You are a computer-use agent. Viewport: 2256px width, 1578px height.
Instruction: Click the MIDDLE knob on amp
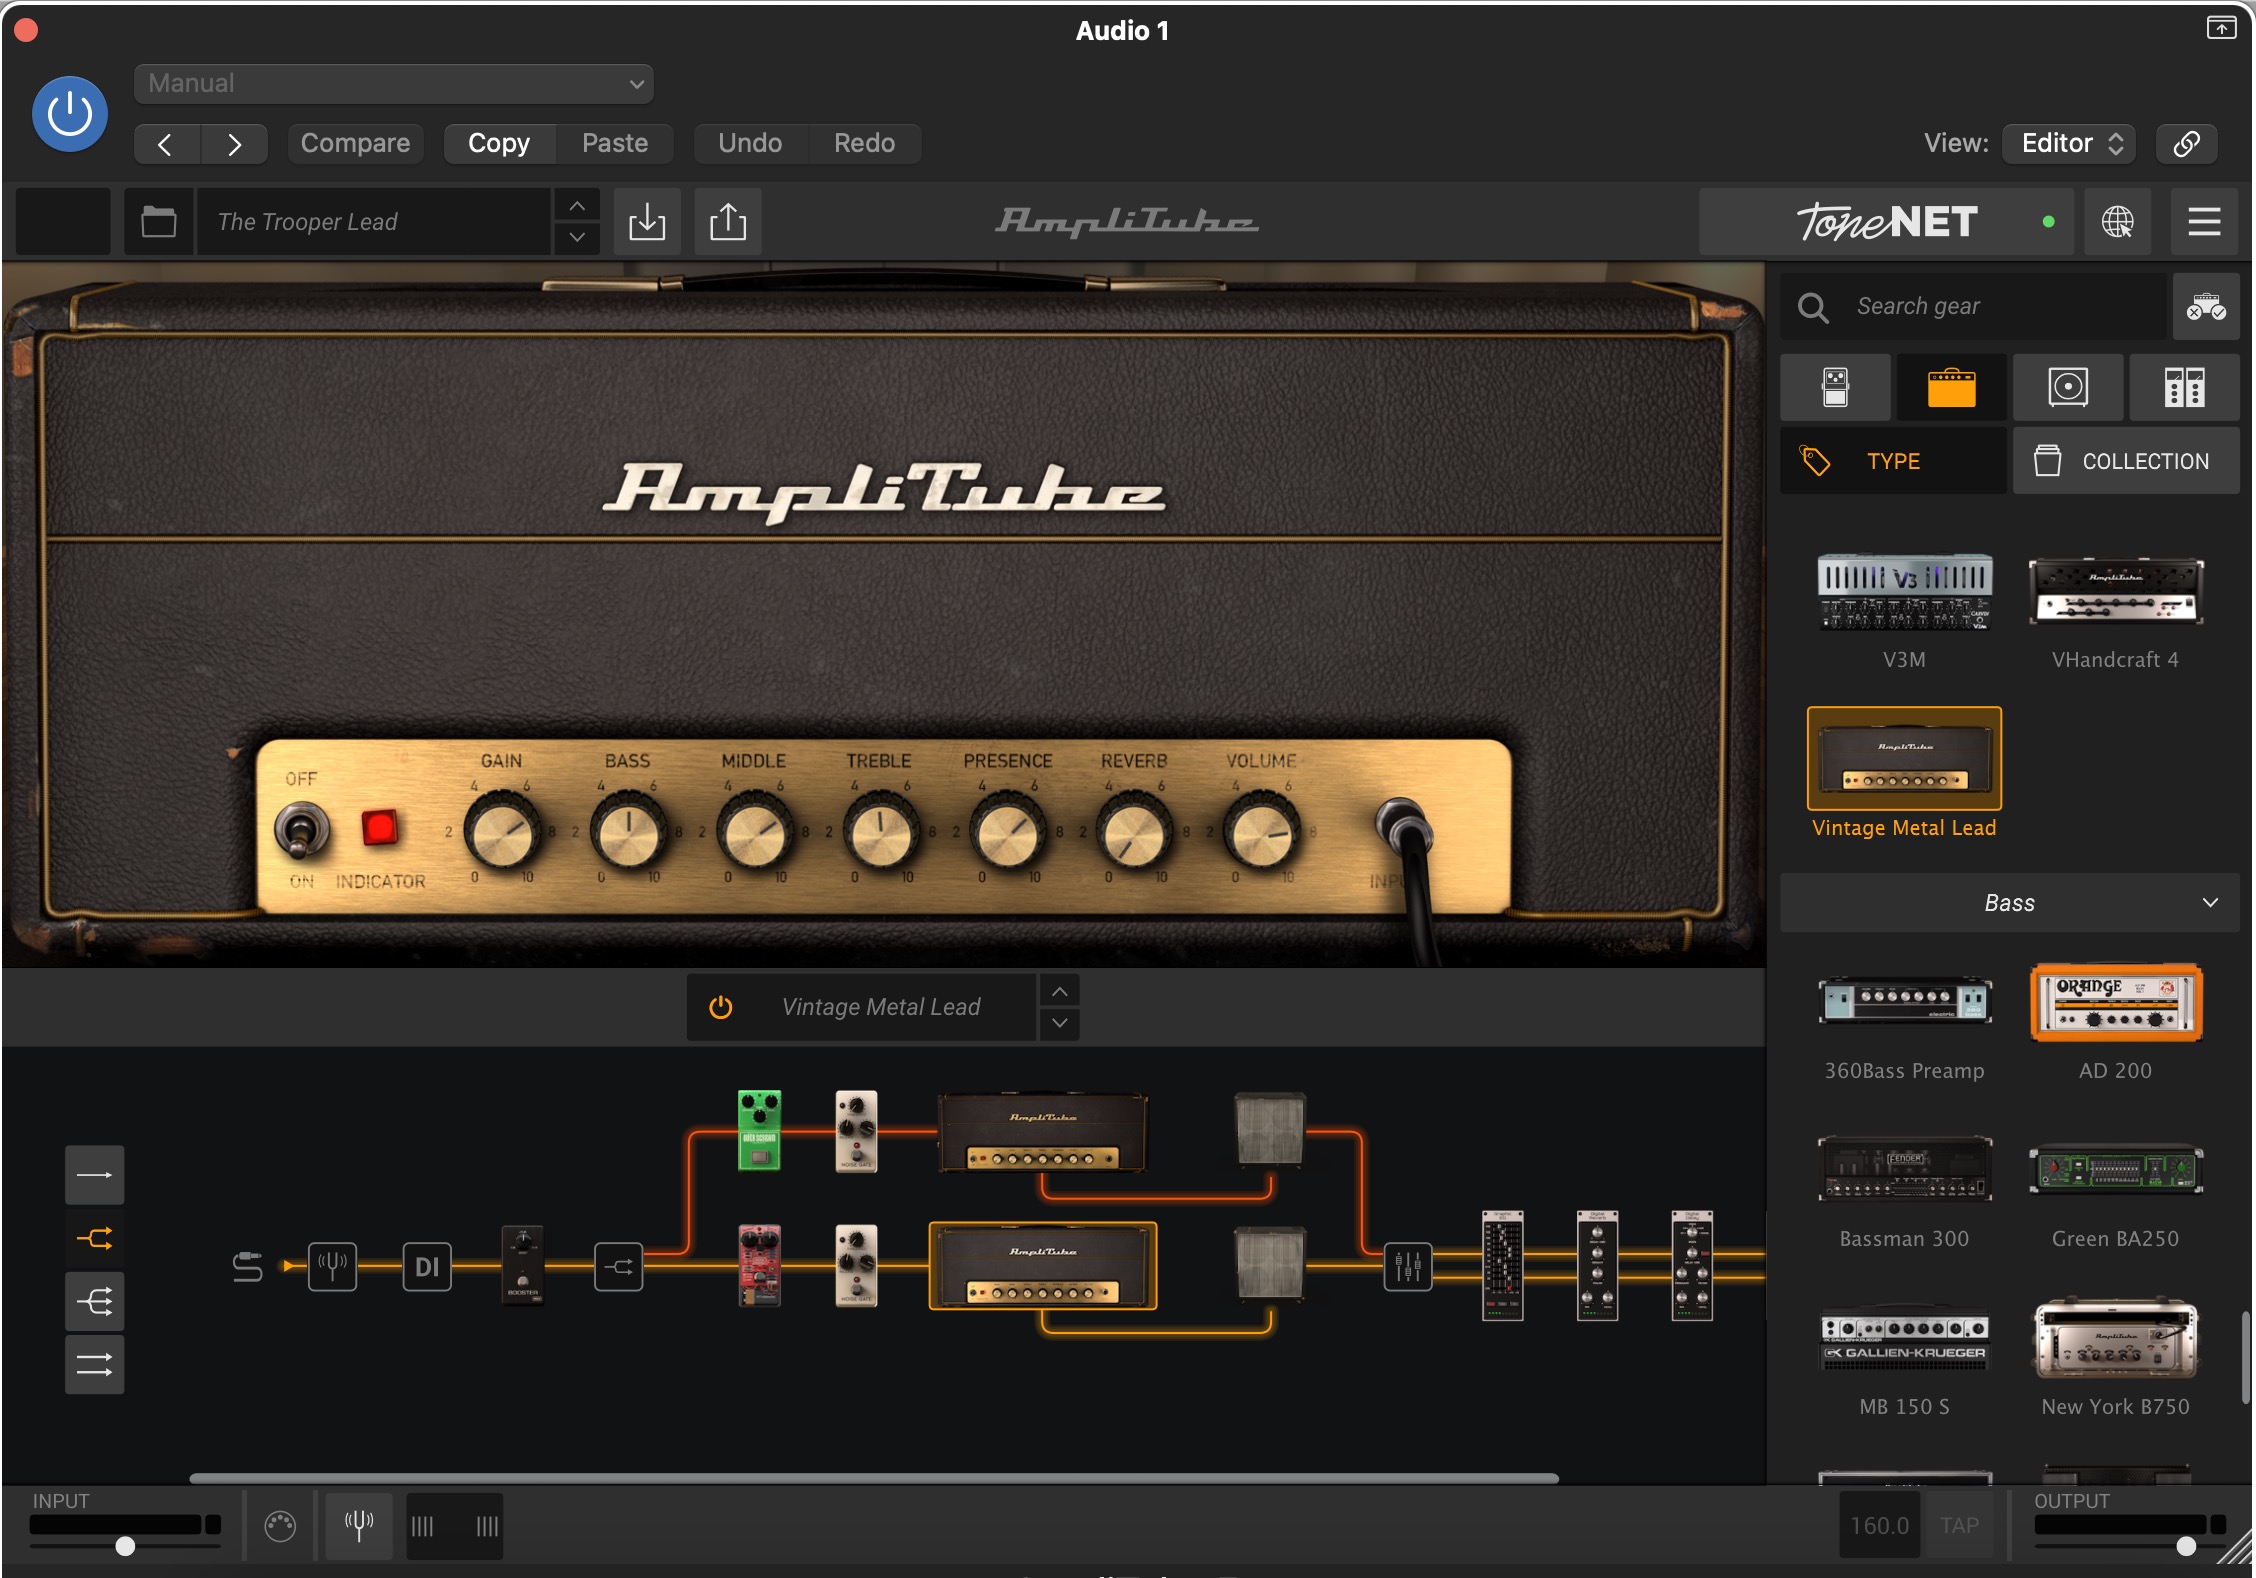tap(754, 833)
